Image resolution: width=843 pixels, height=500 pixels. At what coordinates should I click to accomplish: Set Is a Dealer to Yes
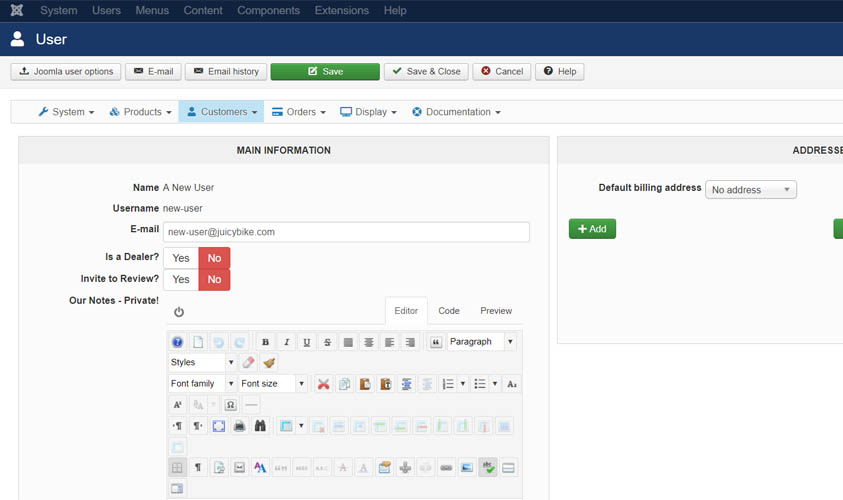tap(181, 258)
